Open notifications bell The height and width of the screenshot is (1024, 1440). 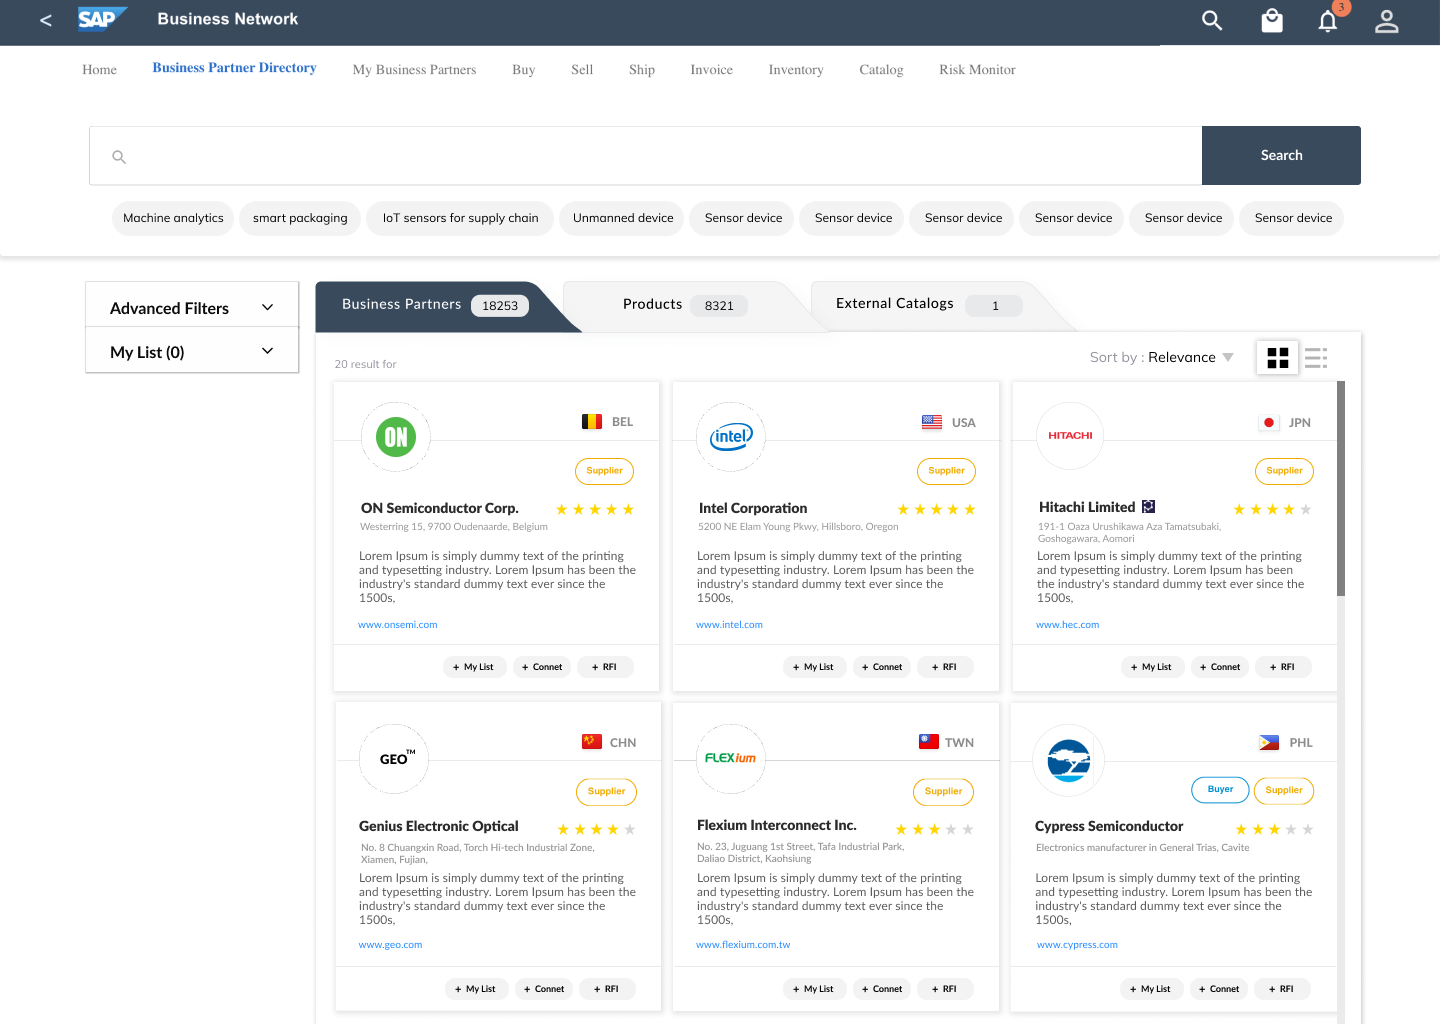point(1328,21)
